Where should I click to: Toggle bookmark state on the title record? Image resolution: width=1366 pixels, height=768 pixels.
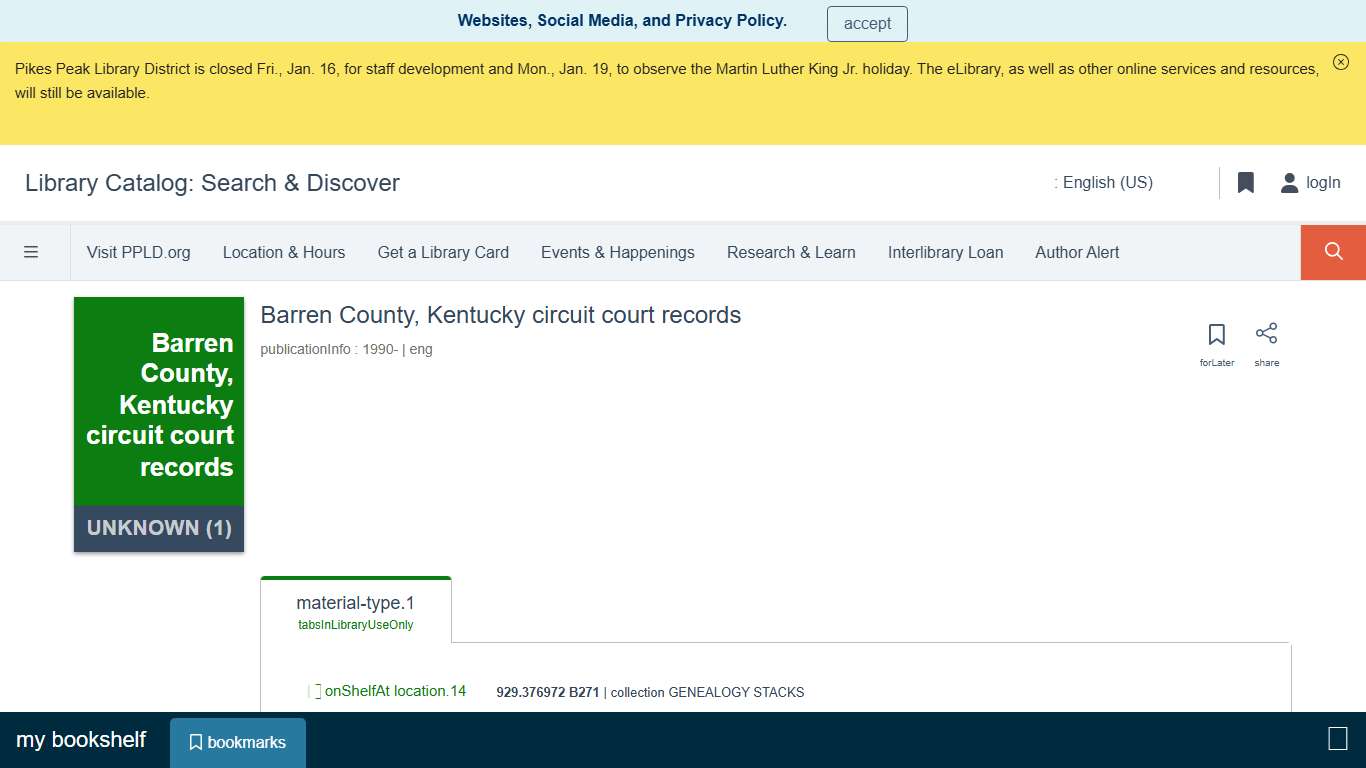pyautogui.click(x=1216, y=334)
